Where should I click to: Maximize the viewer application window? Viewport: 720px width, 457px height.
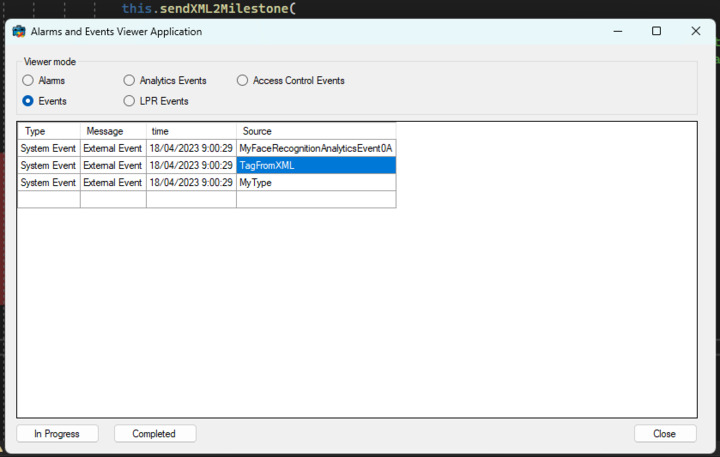tap(656, 31)
